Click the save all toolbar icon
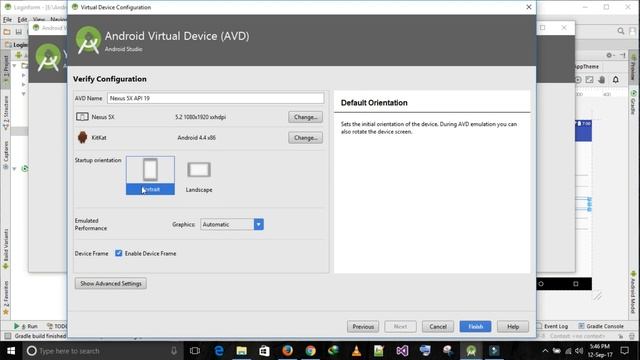640x360 pixels. click(19, 31)
